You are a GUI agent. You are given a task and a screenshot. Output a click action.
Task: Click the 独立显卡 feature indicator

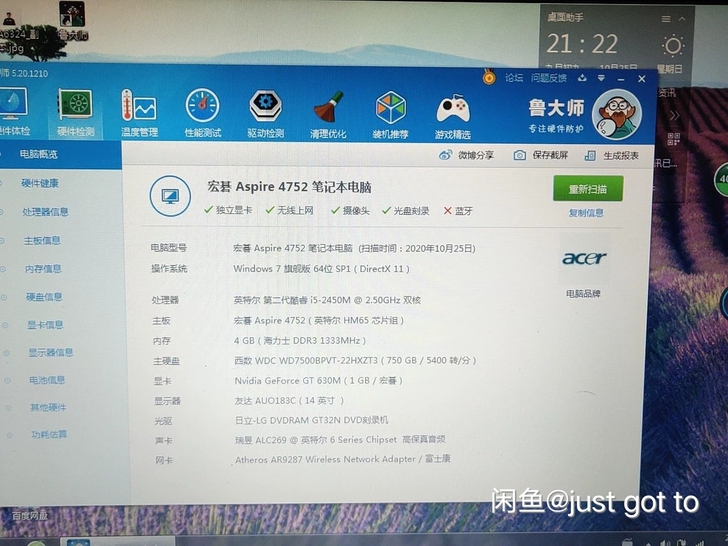click(x=228, y=210)
